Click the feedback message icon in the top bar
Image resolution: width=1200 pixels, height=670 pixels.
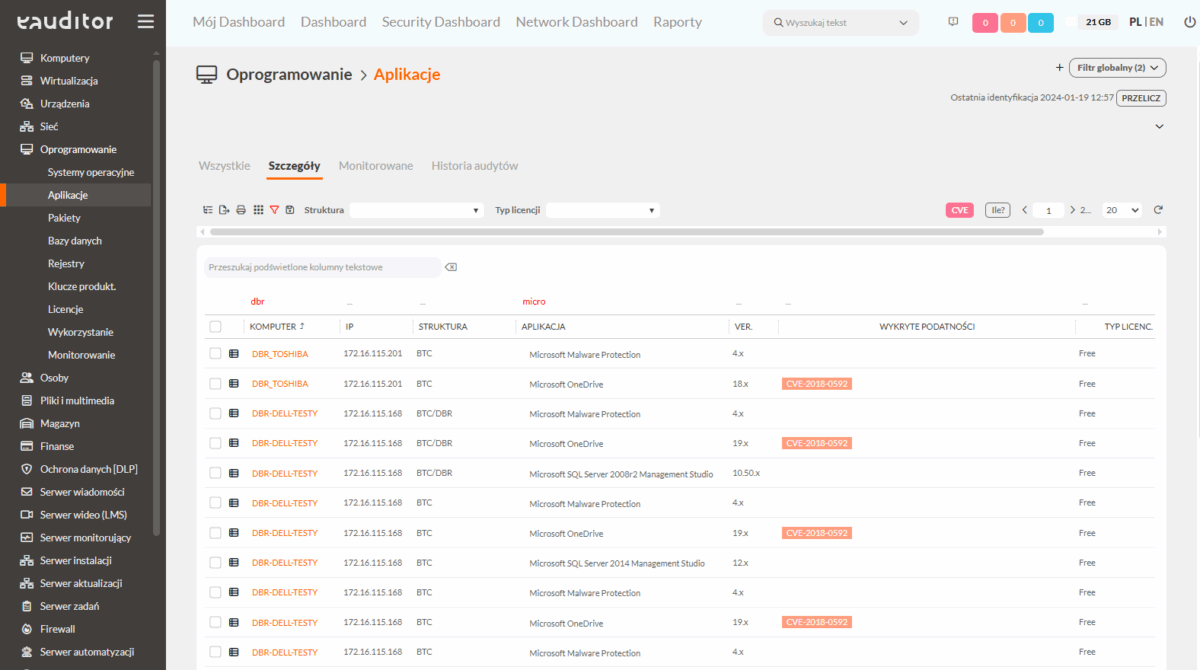point(953,22)
